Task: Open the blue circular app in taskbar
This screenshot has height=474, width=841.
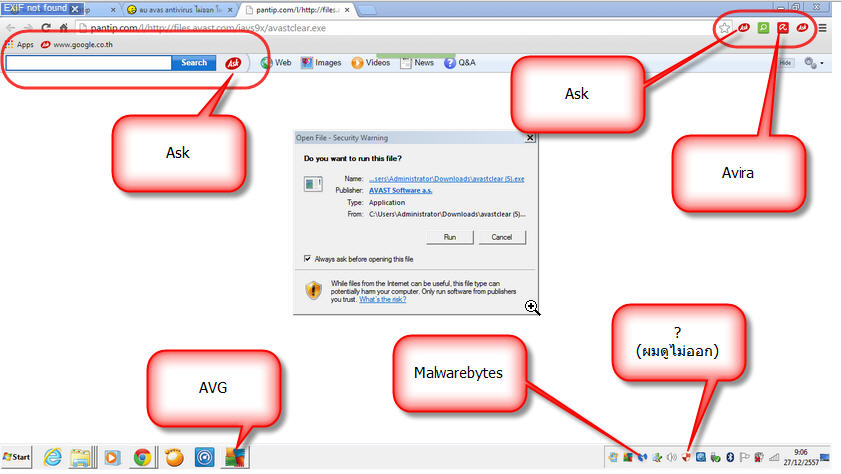Action: coord(204,457)
